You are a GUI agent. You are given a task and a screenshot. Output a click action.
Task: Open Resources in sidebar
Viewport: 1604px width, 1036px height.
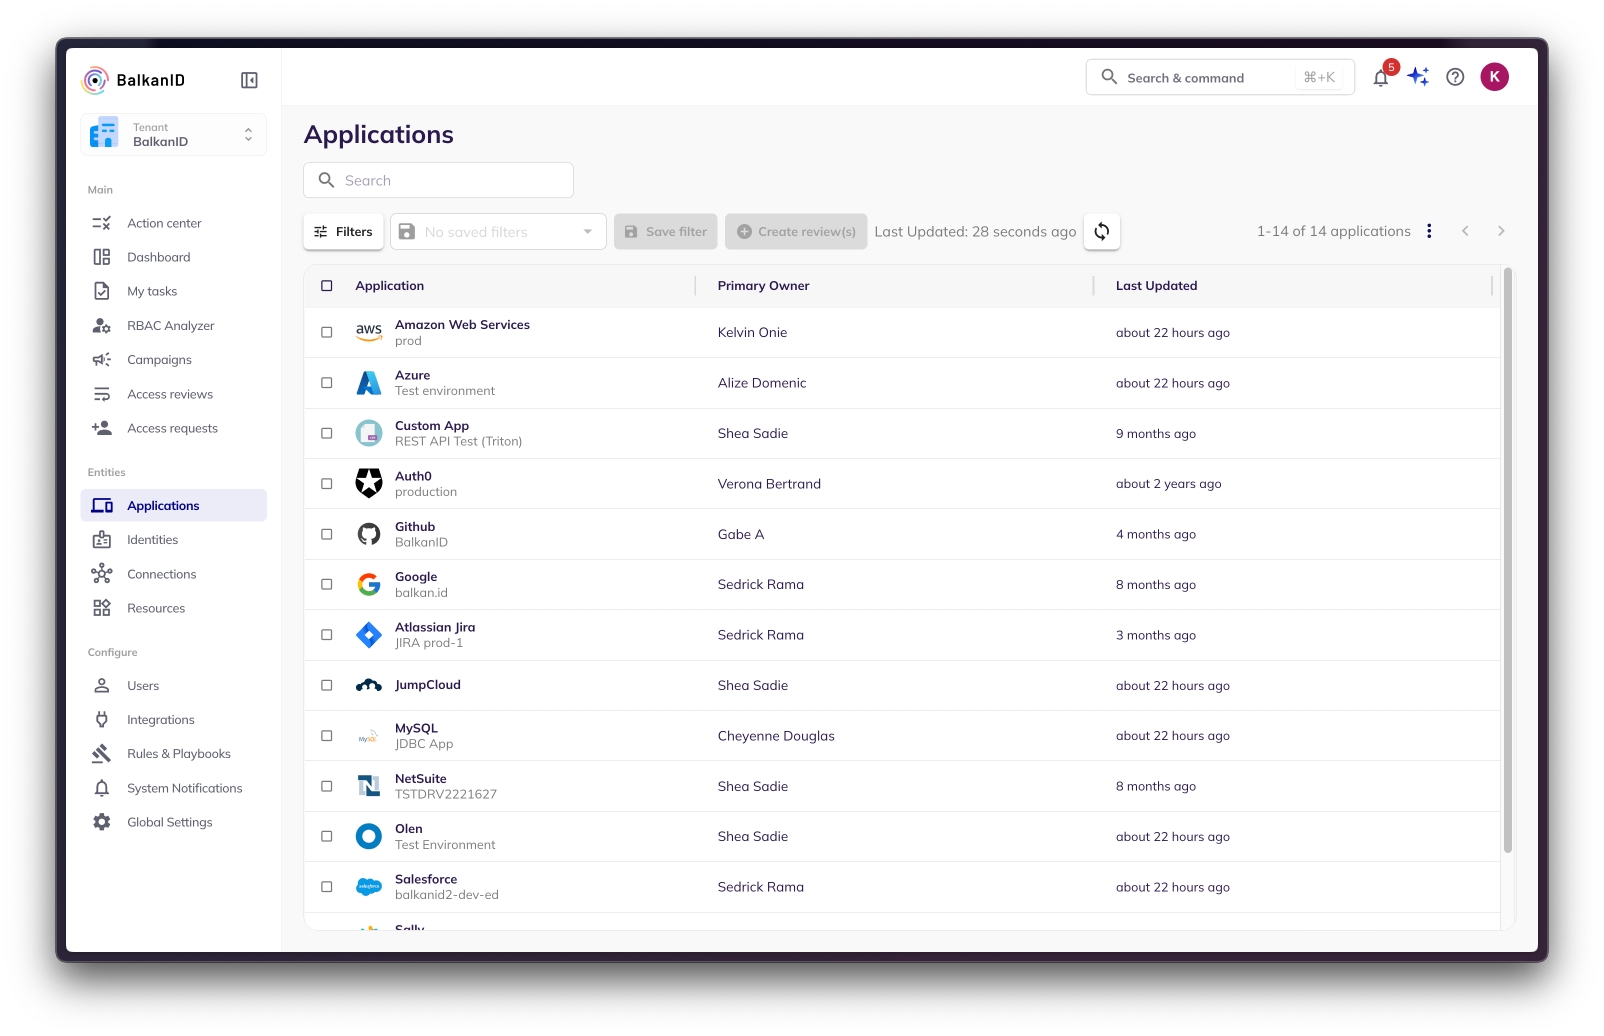pos(173,608)
